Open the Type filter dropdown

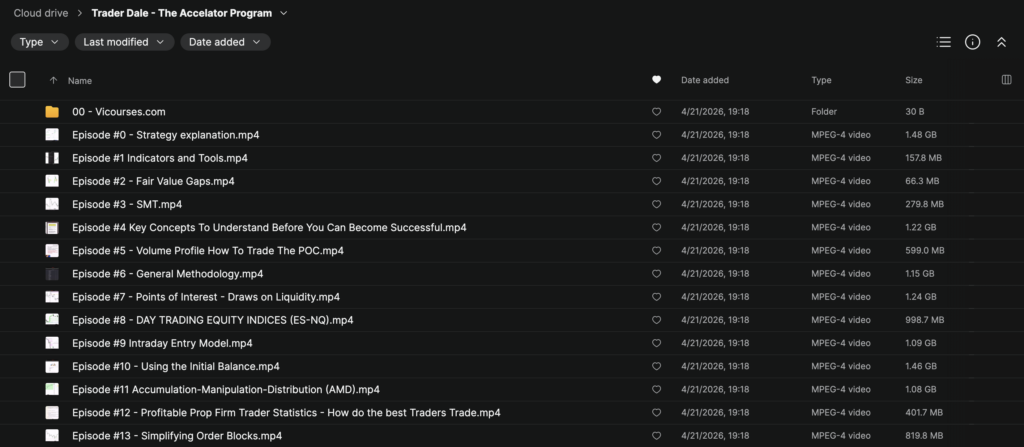click(40, 42)
